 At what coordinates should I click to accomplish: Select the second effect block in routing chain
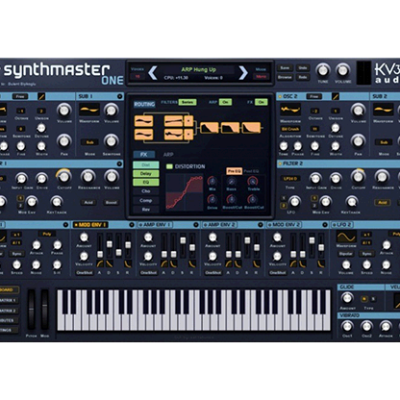click(x=230, y=128)
